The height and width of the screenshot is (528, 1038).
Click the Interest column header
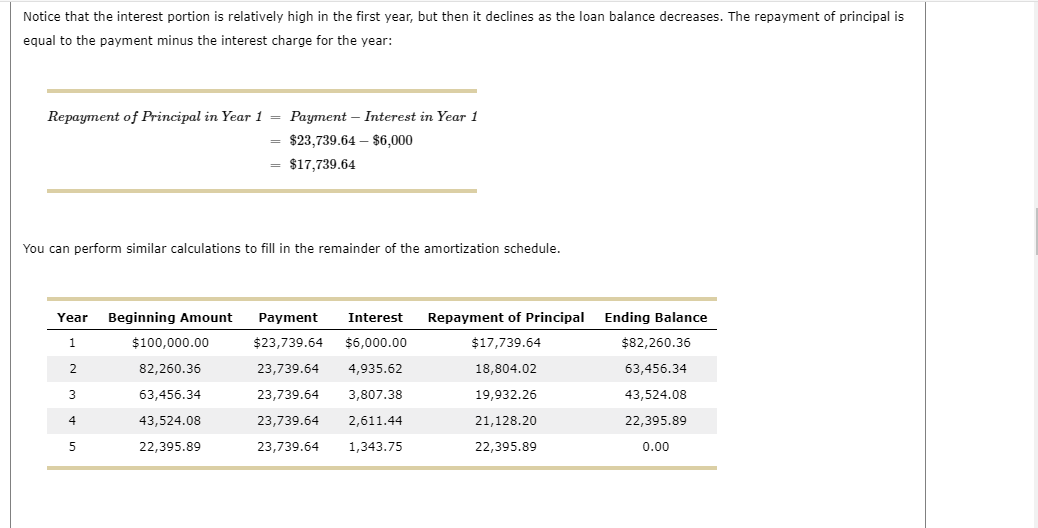(x=375, y=318)
